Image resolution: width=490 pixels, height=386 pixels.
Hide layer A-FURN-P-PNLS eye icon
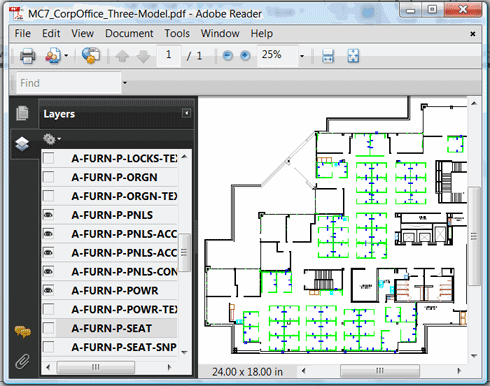(49, 215)
